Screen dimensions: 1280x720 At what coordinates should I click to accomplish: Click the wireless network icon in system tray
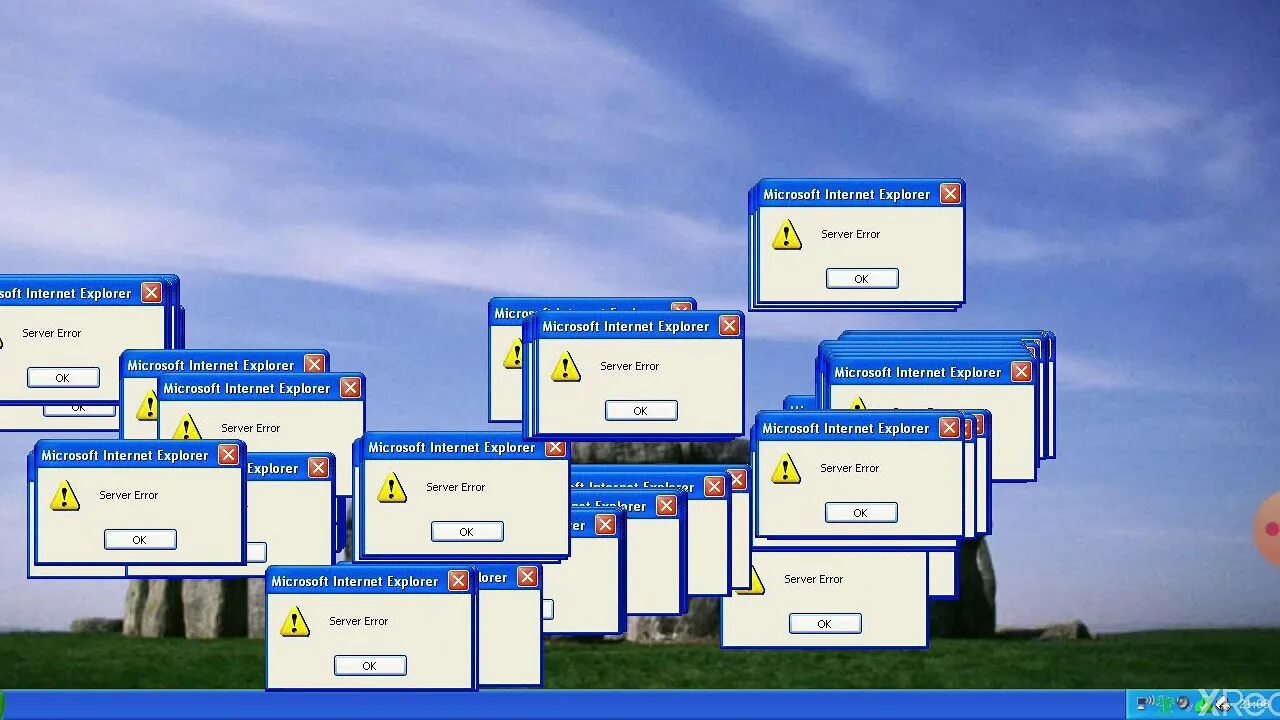pyautogui.click(x=1145, y=704)
